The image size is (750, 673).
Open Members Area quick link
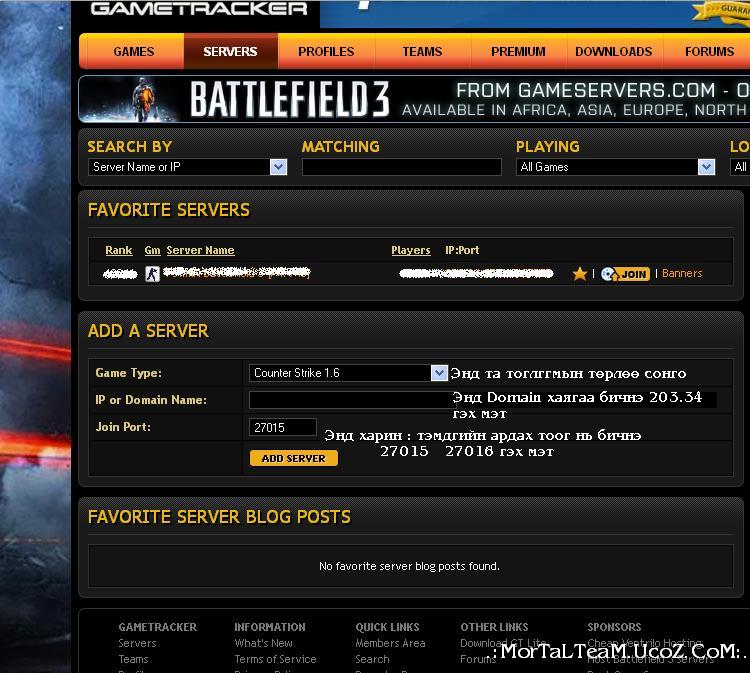tap(390, 643)
